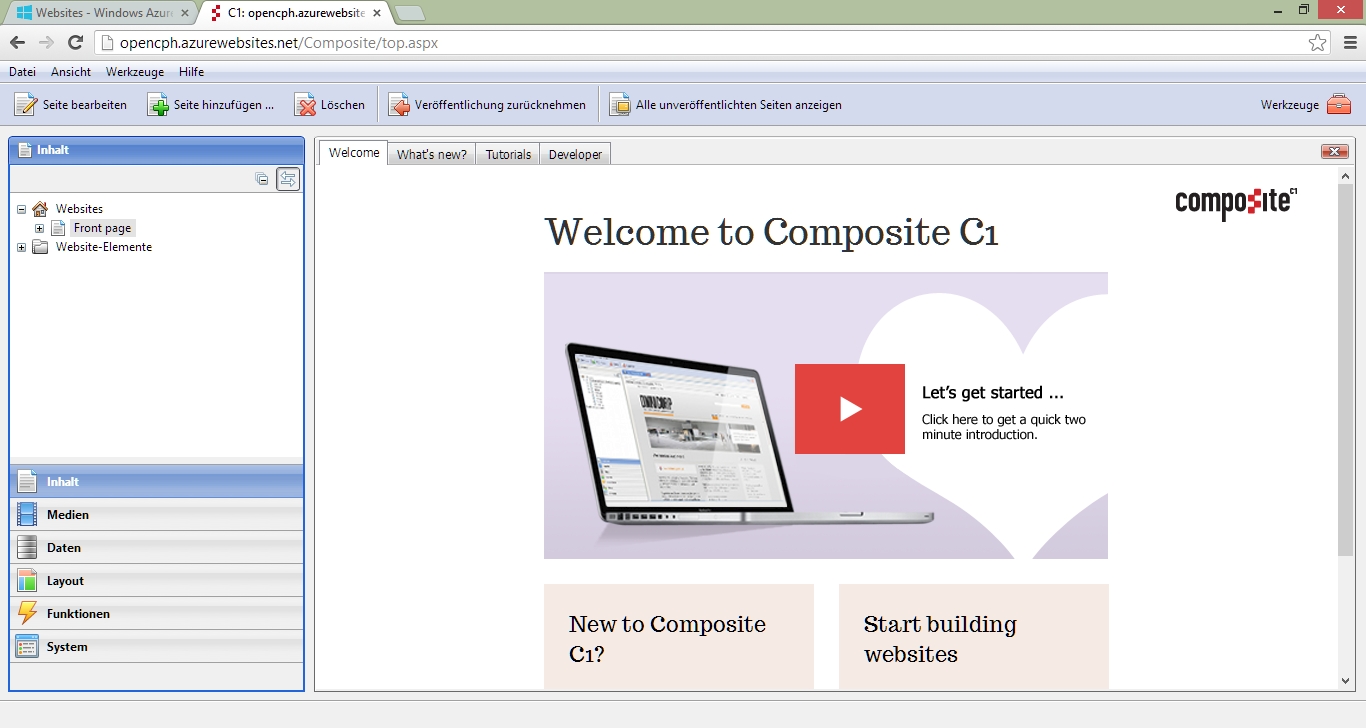Bookmark this page with star icon

[x=1317, y=43]
